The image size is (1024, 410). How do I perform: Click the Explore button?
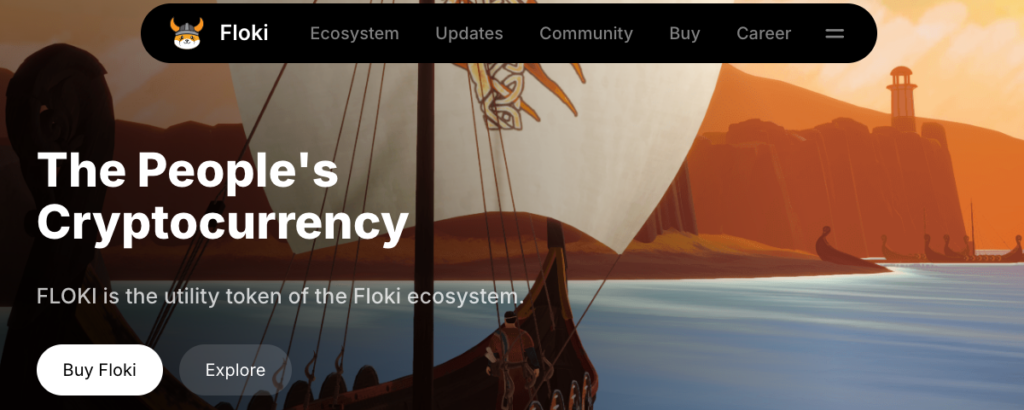pos(235,370)
